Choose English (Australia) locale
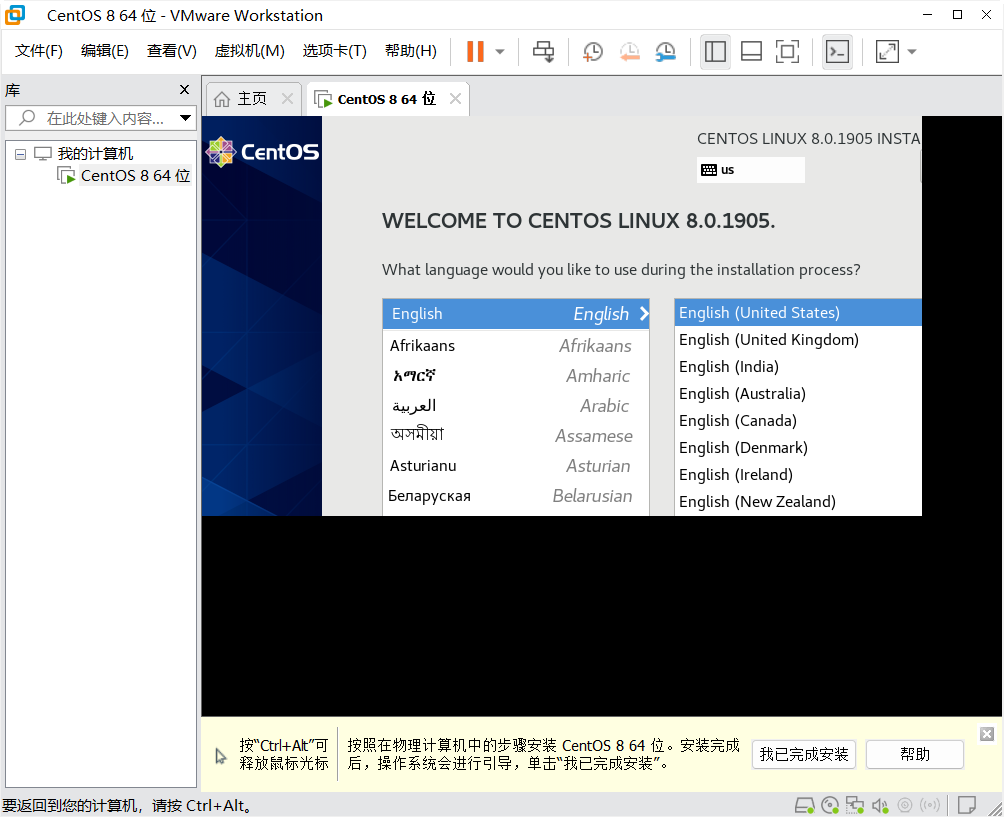 click(798, 394)
